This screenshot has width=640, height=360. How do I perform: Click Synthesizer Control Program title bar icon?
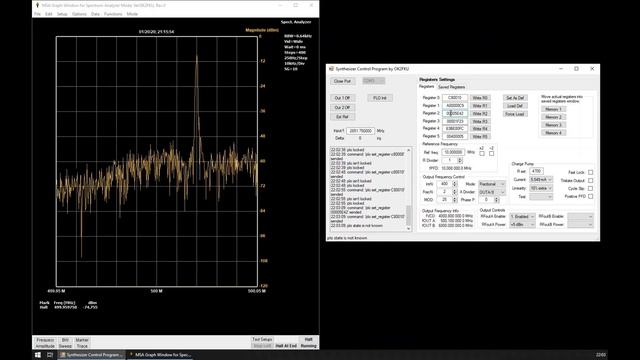click(331, 69)
